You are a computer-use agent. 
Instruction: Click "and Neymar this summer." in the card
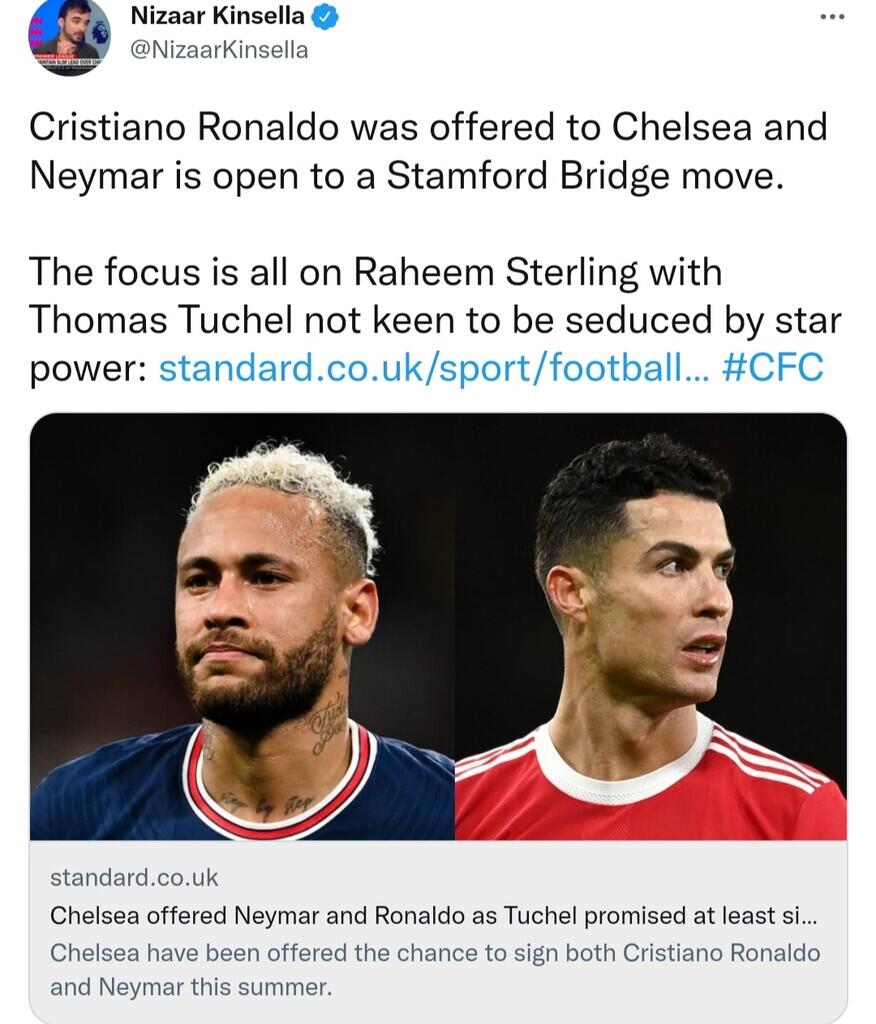pyautogui.click(x=190, y=987)
